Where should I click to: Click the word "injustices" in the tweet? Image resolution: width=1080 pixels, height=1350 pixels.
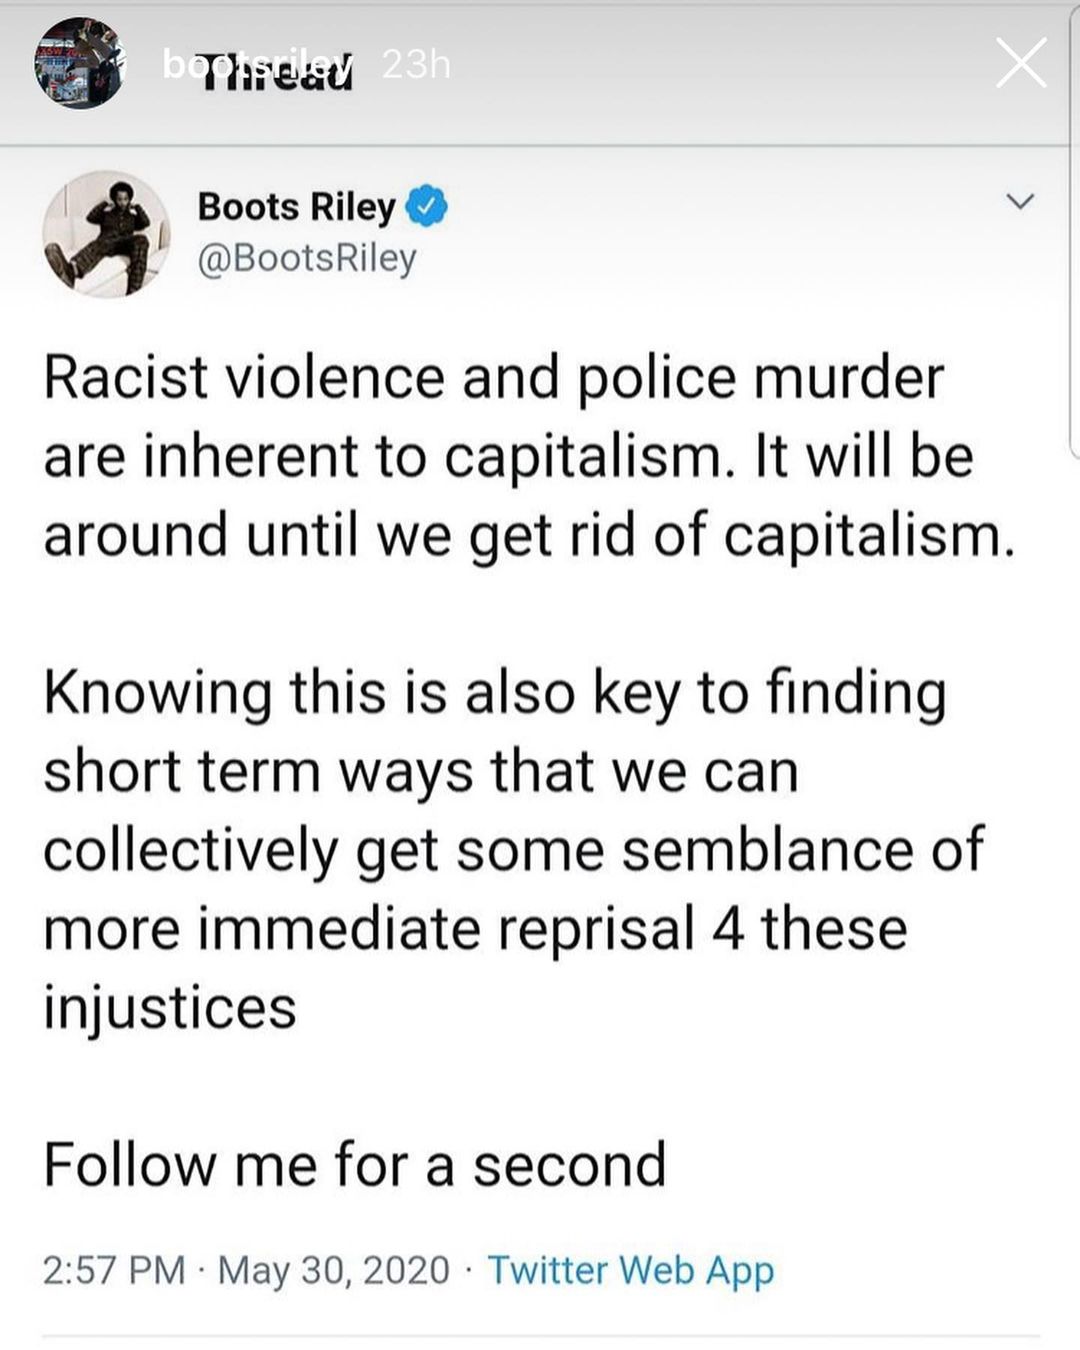coord(170,1006)
